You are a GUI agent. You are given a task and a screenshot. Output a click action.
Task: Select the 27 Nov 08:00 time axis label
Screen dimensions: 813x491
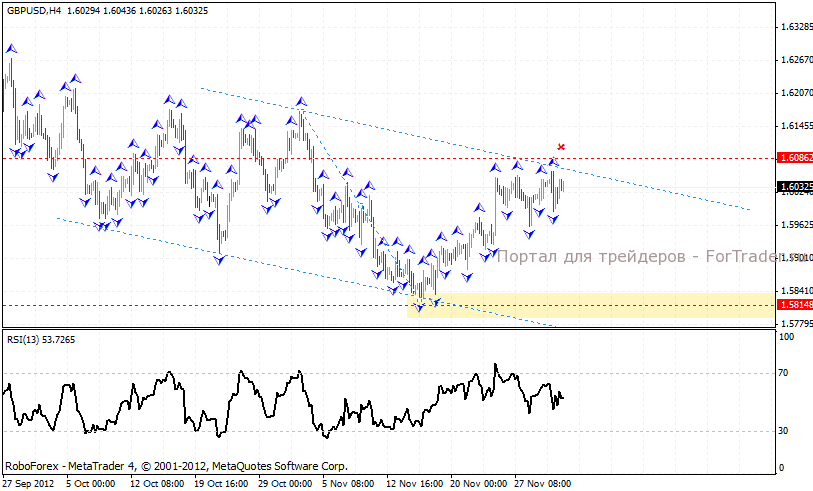[x=542, y=482]
